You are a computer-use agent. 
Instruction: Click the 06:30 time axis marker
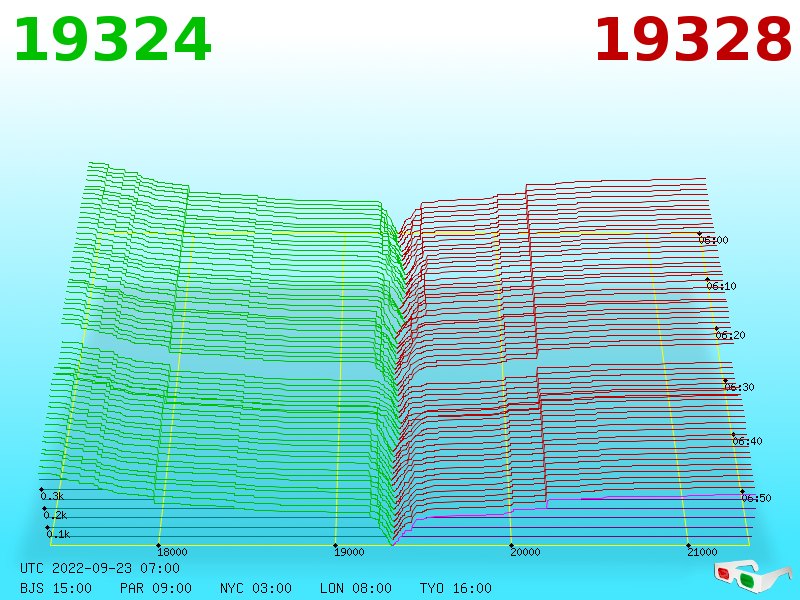[739, 387]
